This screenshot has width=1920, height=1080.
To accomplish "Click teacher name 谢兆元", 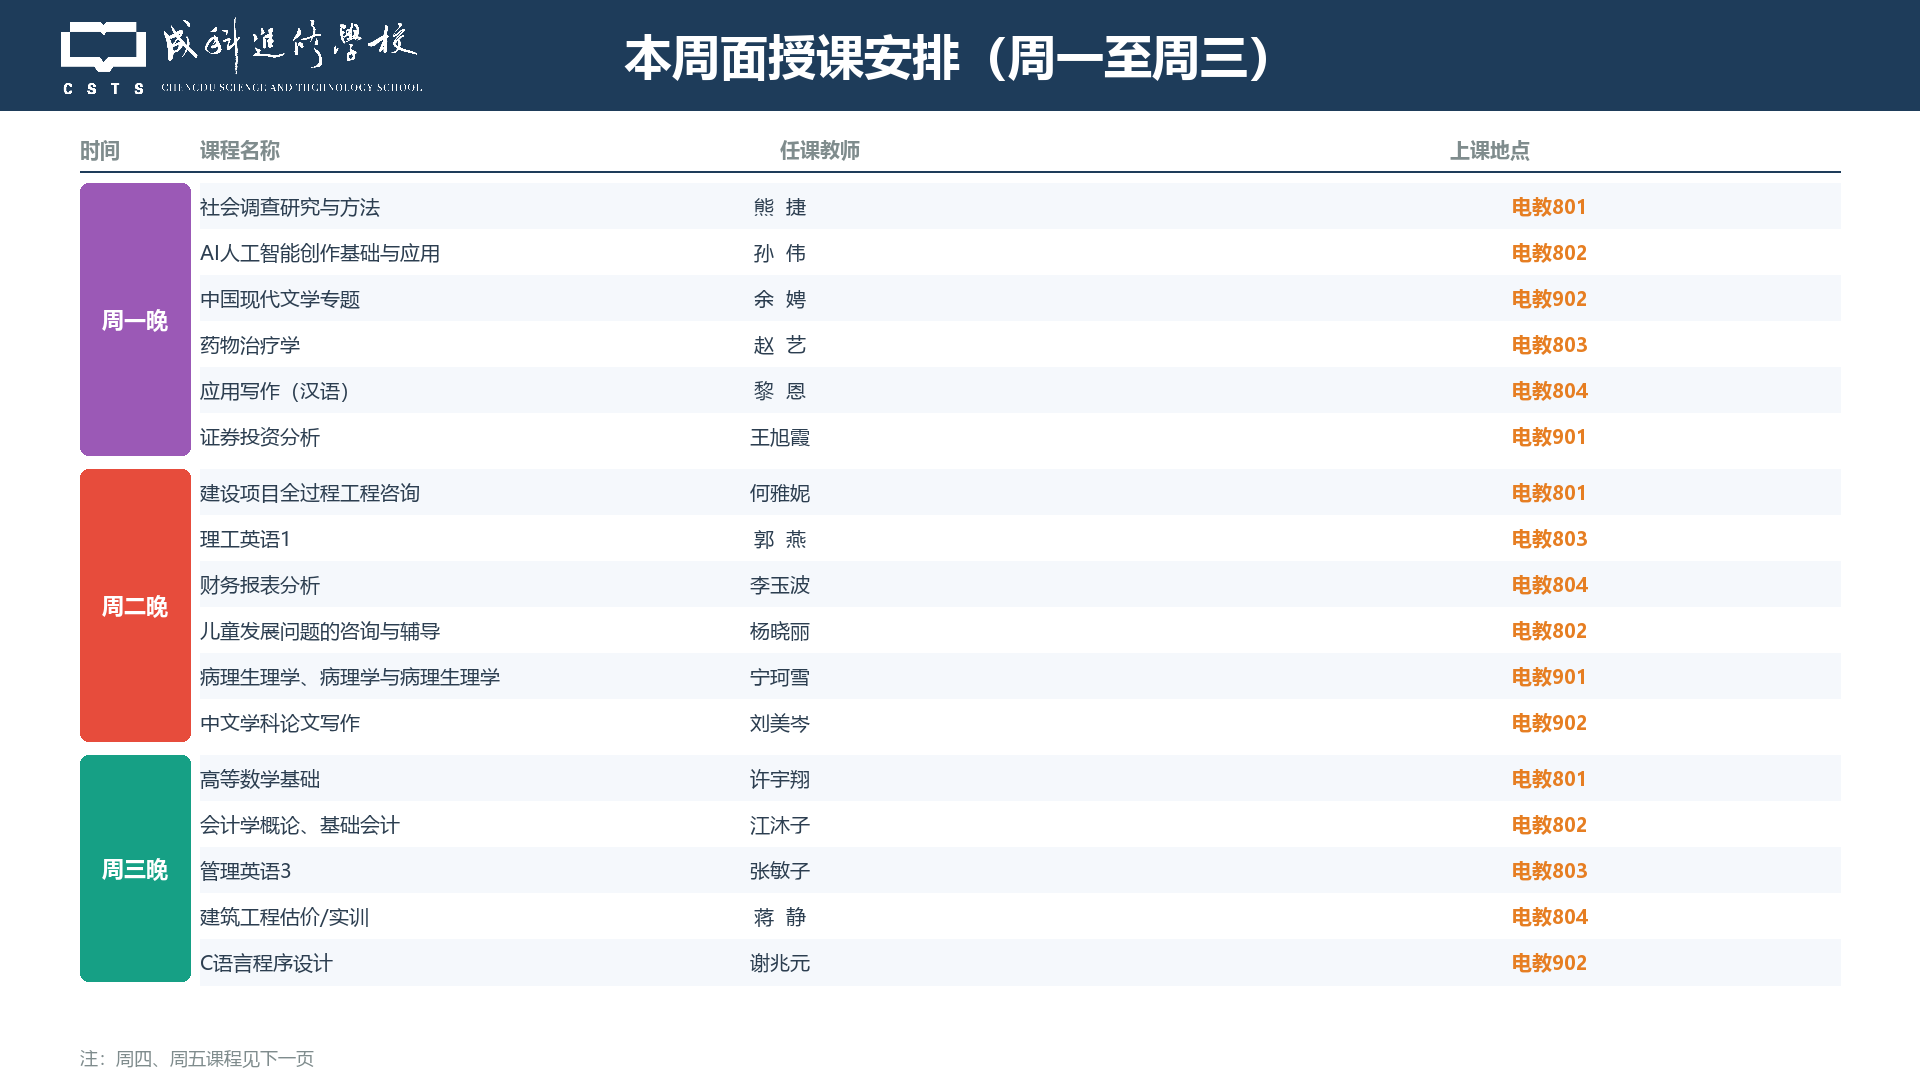I will click(x=780, y=963).
